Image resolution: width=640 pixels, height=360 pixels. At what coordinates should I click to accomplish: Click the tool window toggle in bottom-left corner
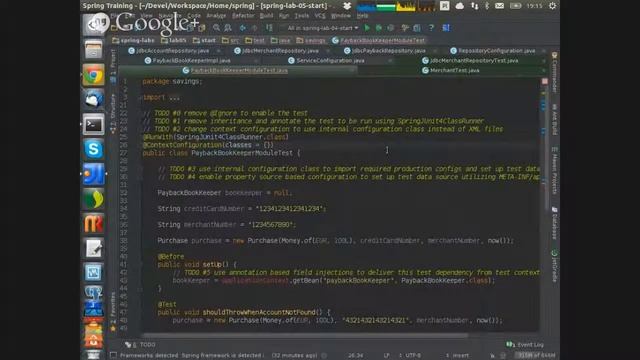pyautogui.click(x=113, y=355)
